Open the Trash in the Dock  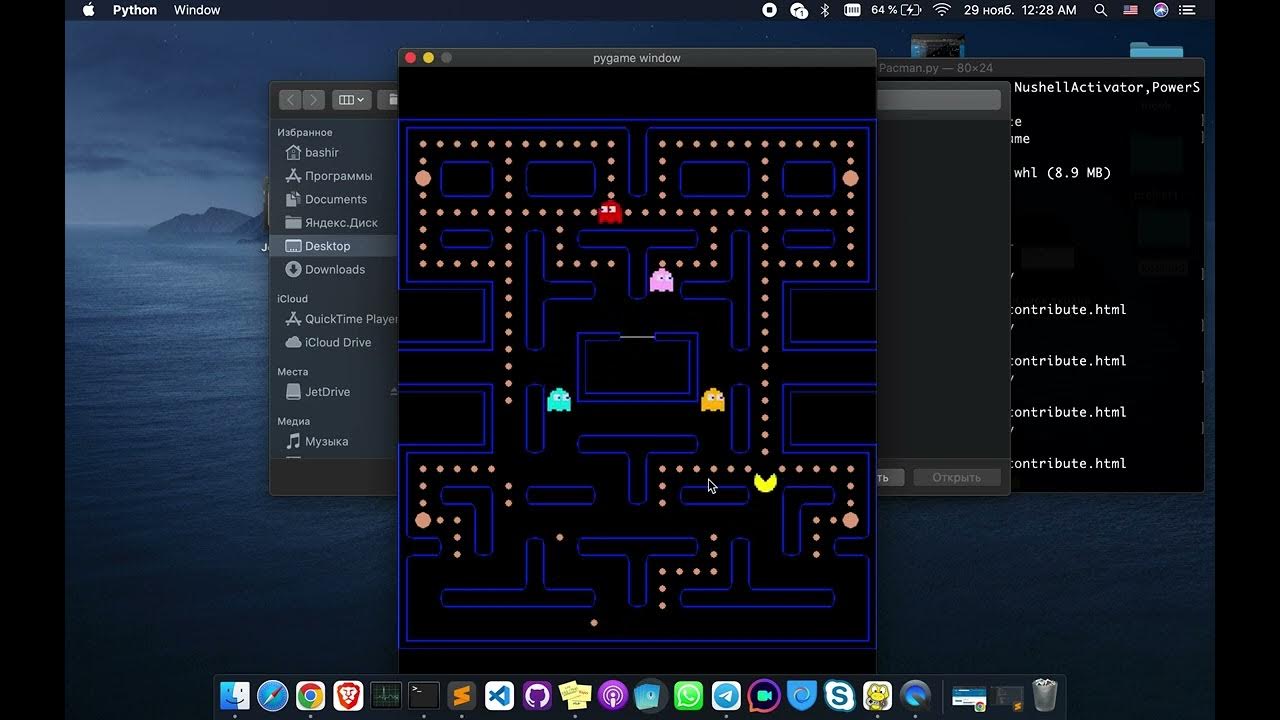[1044, 695]
